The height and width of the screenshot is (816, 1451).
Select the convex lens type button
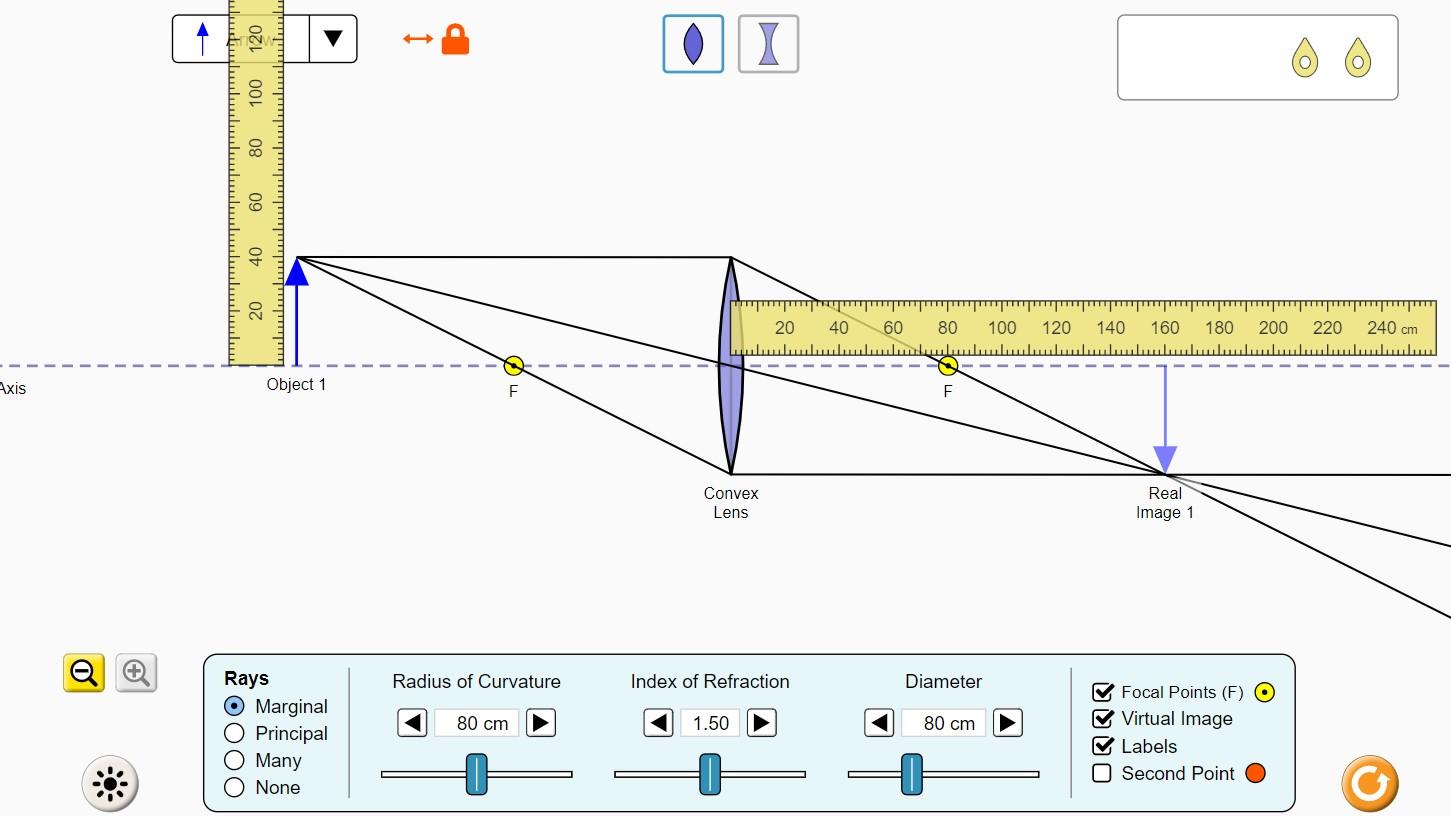pos(693,44)
